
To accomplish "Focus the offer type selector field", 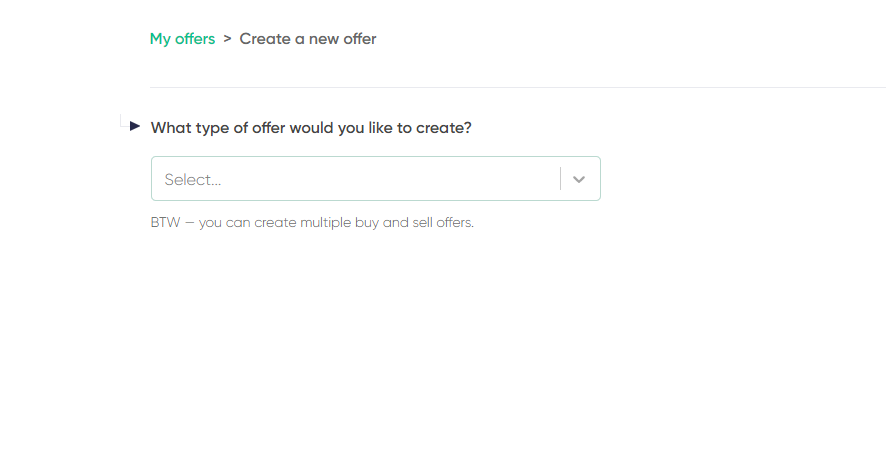I will 376,179.
